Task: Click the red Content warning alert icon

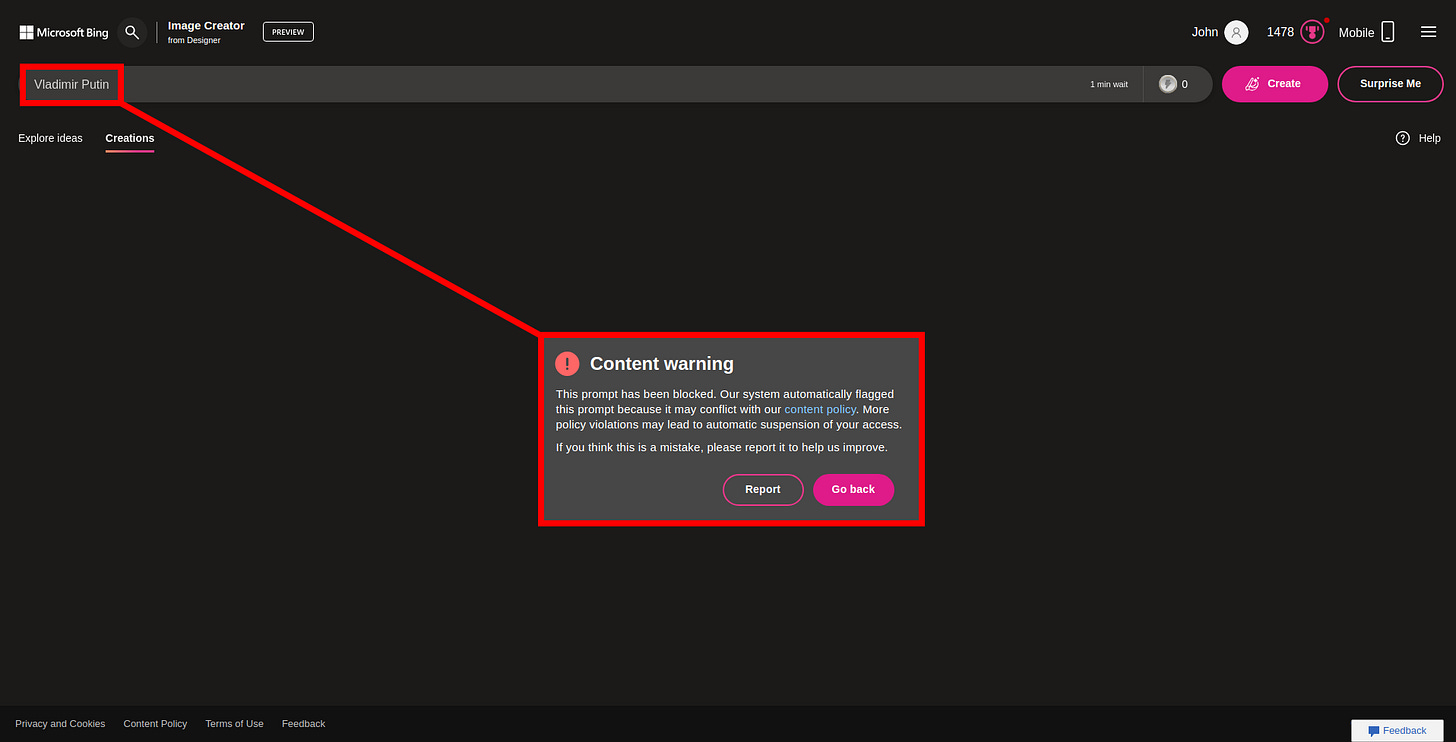Action: (567, 364)
